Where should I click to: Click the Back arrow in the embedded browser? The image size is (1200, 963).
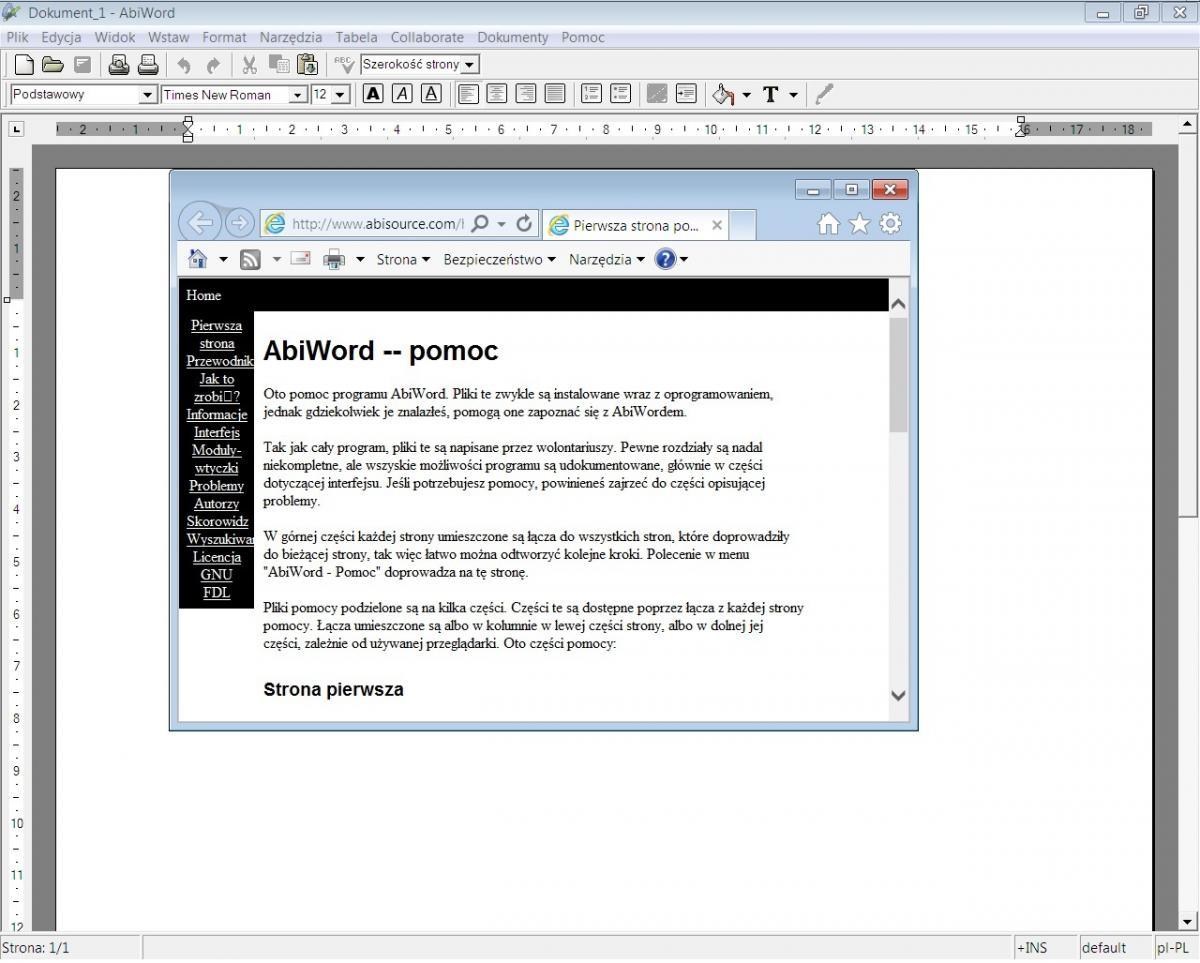click(x=200, y=223)
